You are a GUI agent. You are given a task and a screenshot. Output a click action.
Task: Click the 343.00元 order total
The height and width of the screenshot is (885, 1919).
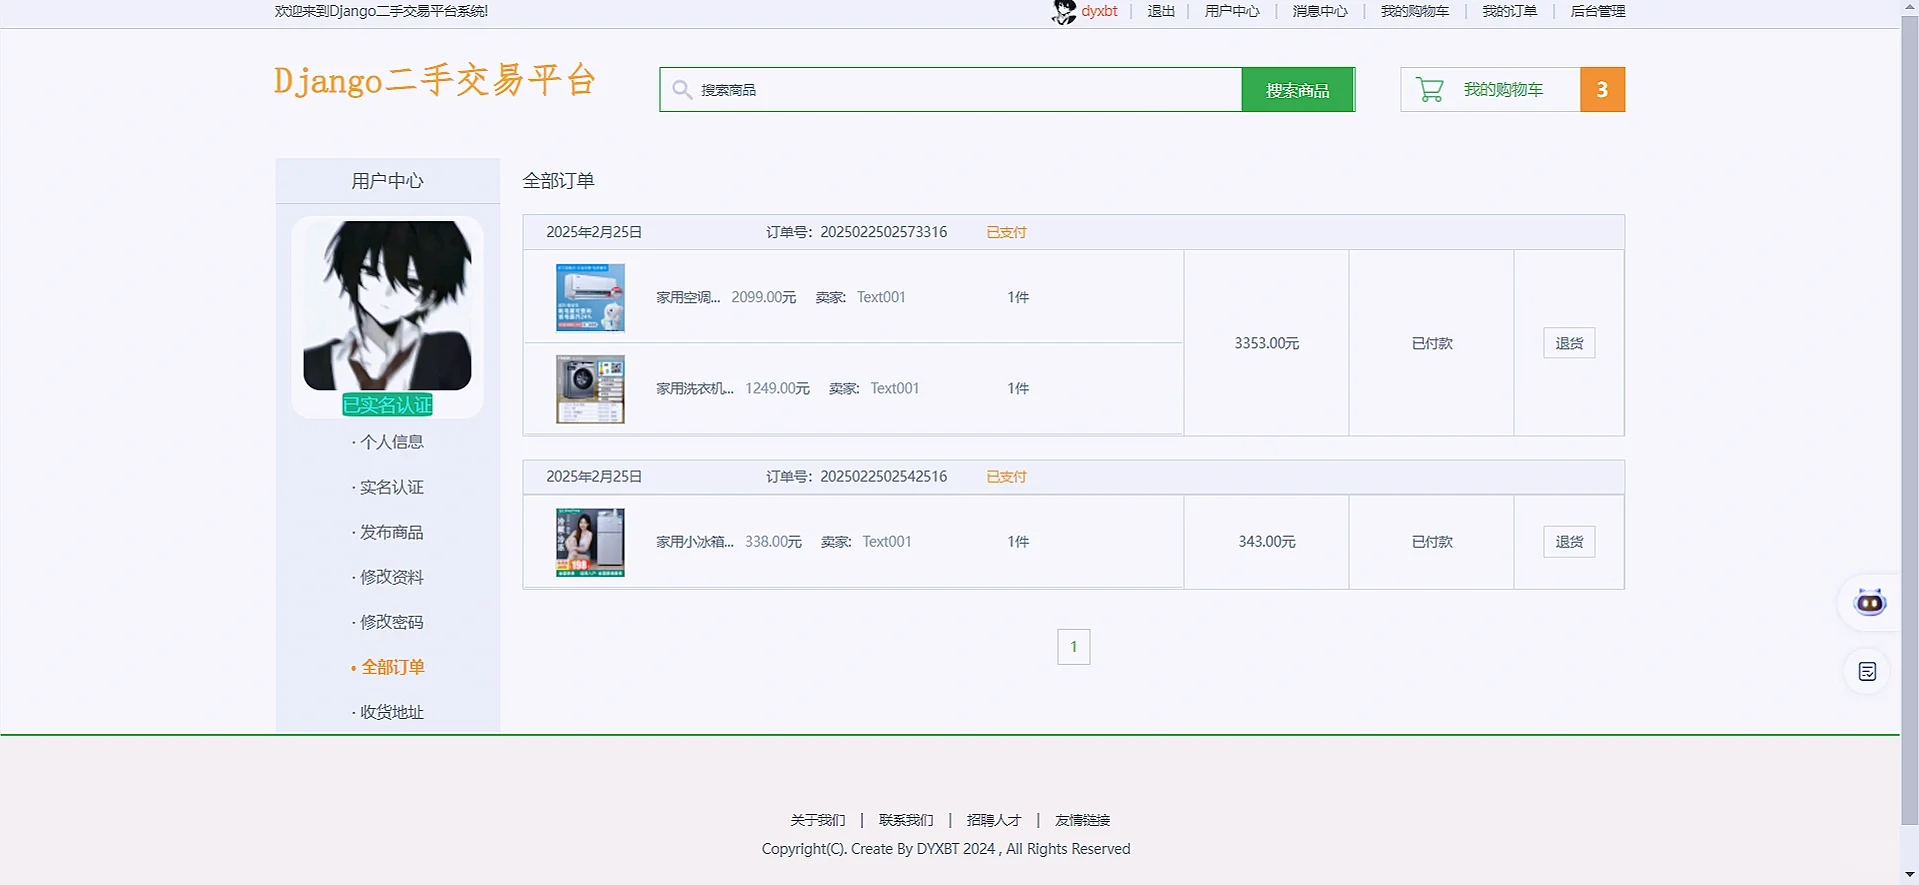tap(1267, 542)
